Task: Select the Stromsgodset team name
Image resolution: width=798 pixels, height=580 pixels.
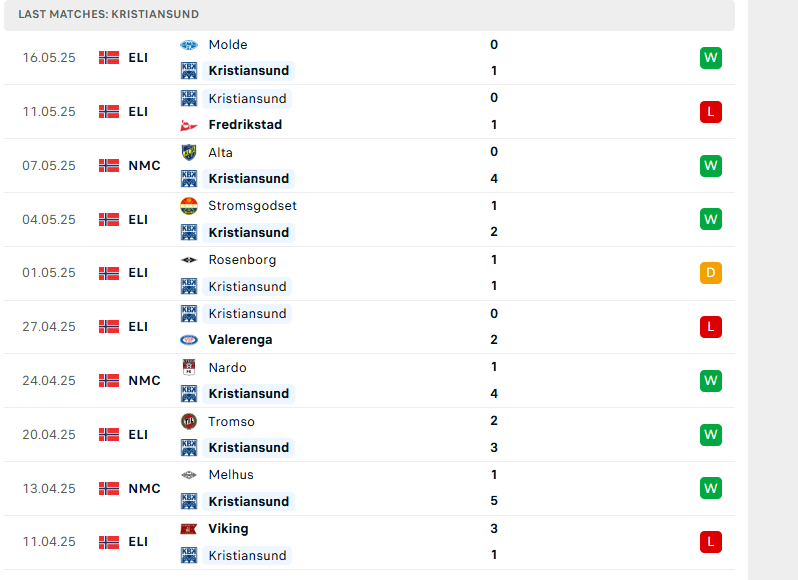Action: [x=252, y=206]
